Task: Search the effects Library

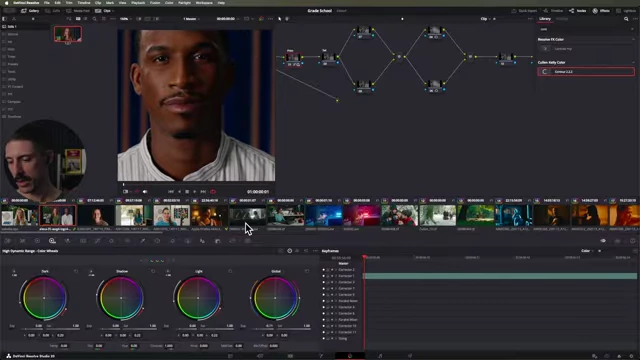Action: click(x=626, y=19)
